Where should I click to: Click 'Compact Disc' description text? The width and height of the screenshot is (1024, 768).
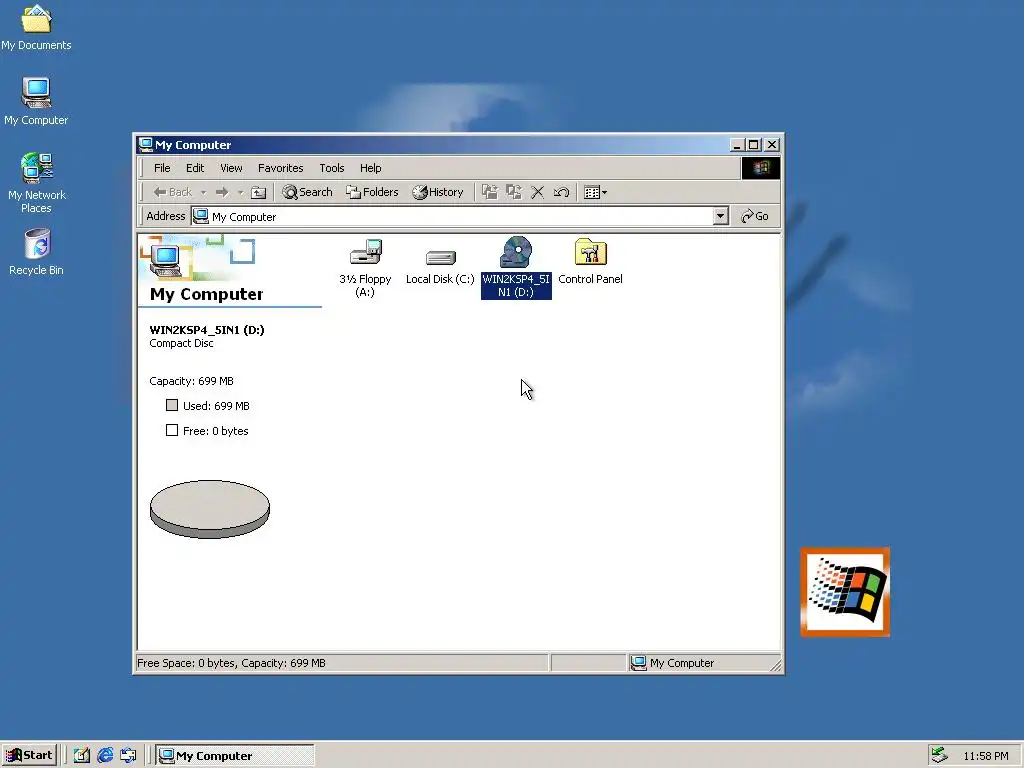click(182, 344)
